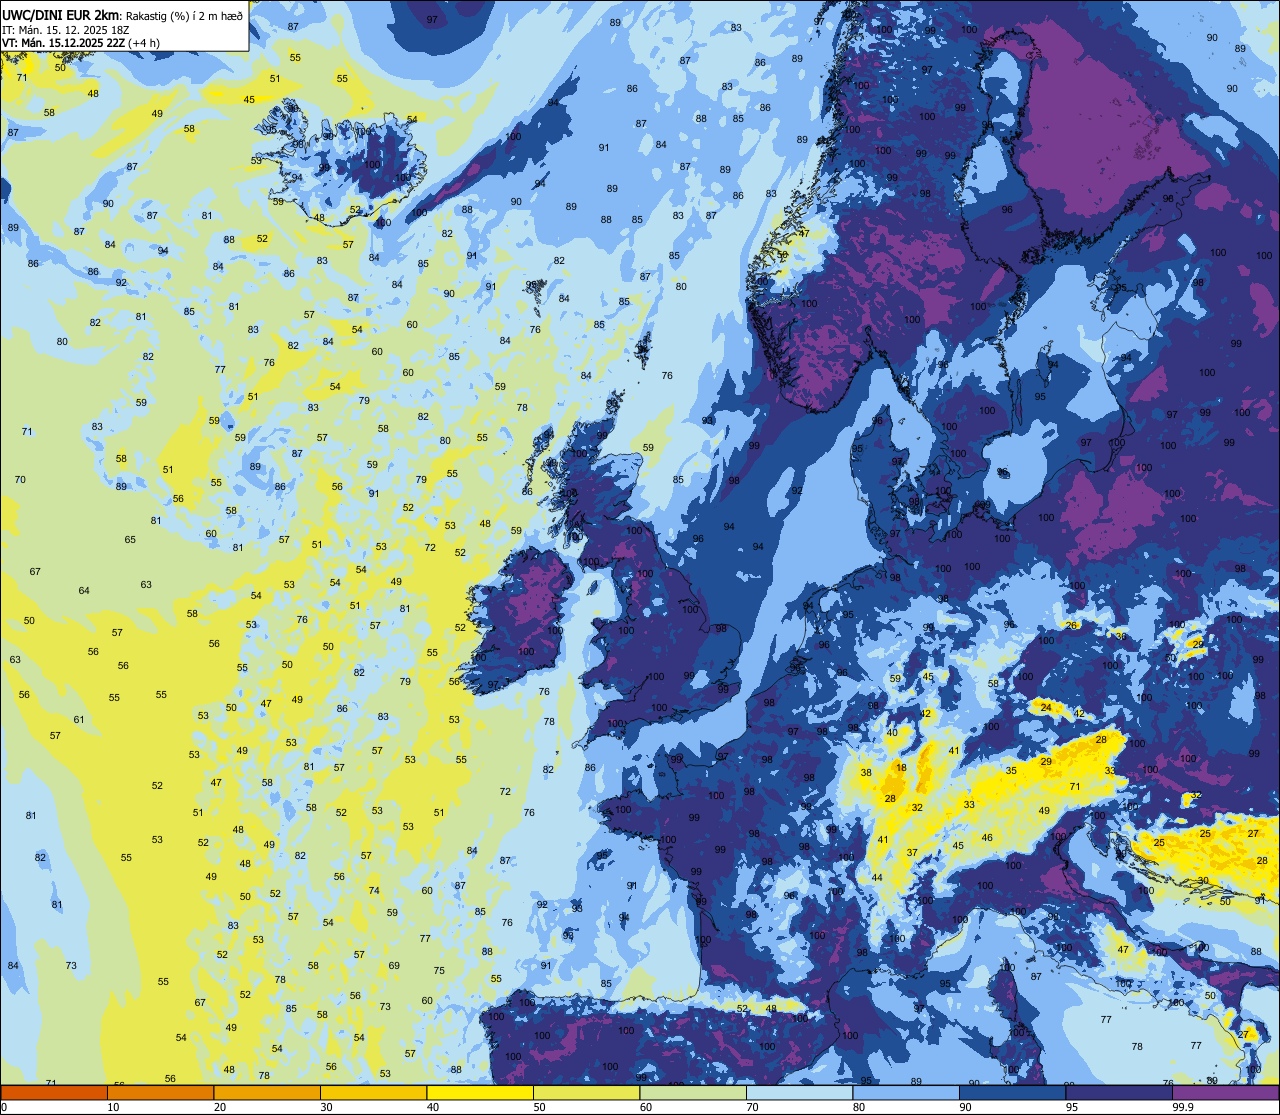Click the 40–50 bright yellow legend band
Viewport: 1280px width, 1115px height.
[x=480, y=1093]
